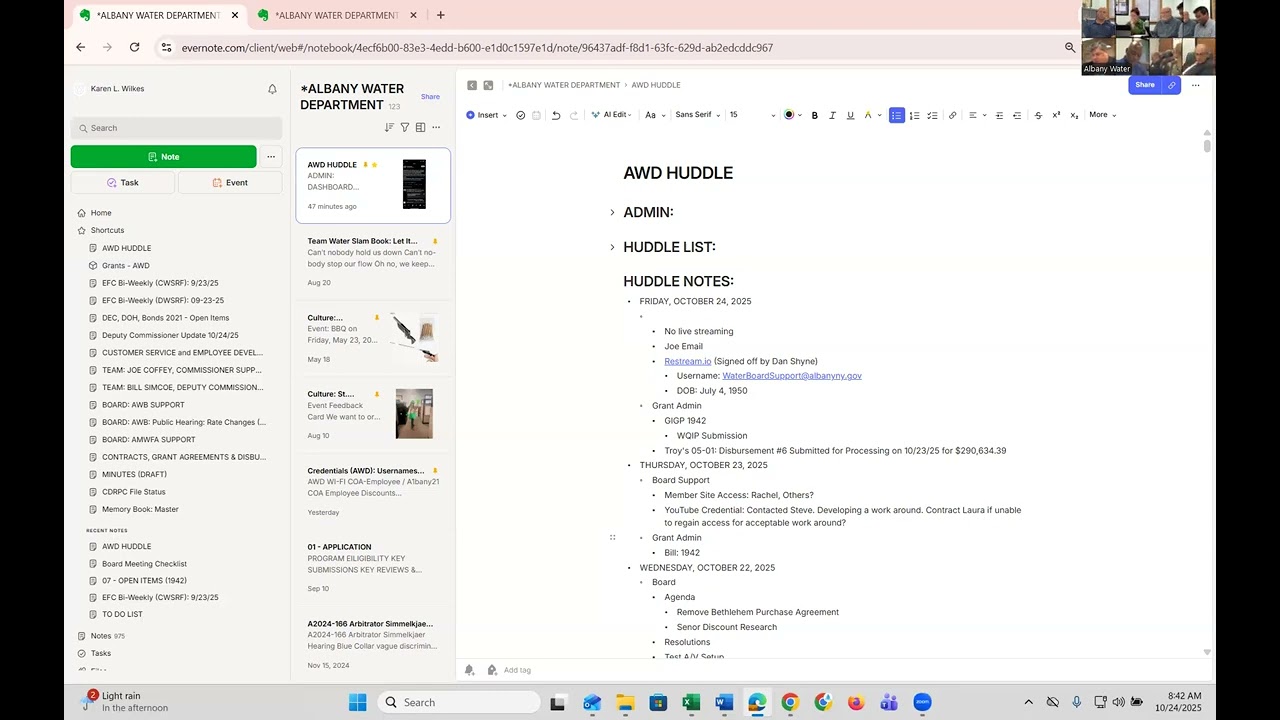Click the tag icon at note bottom

point(492,670)
